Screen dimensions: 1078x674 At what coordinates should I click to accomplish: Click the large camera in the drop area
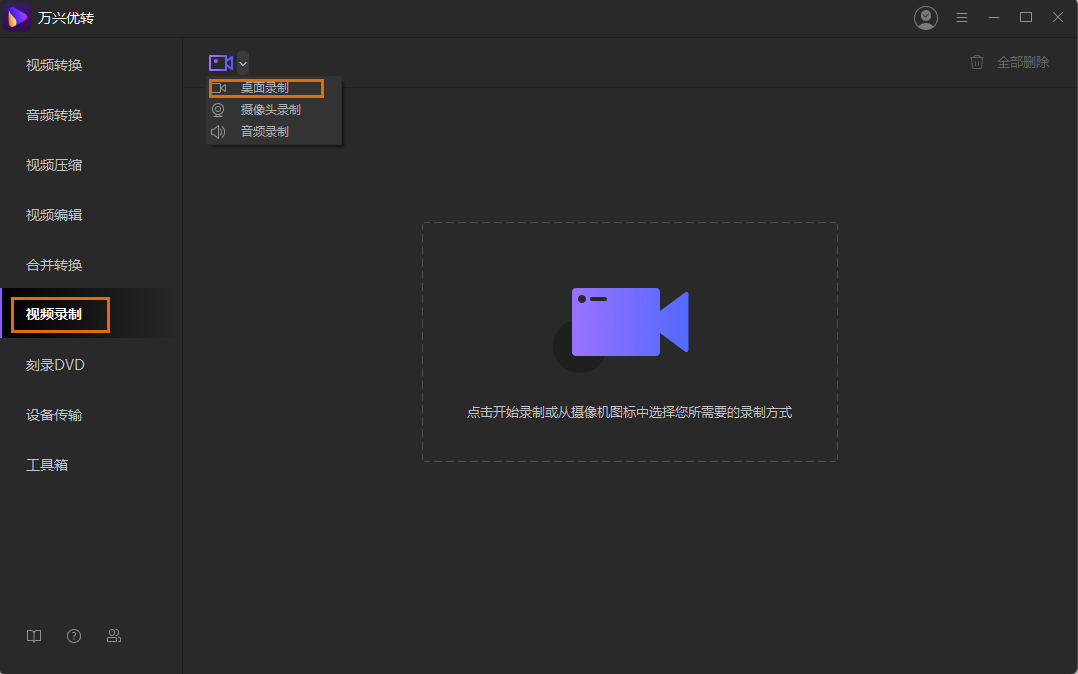click(629, 322)
